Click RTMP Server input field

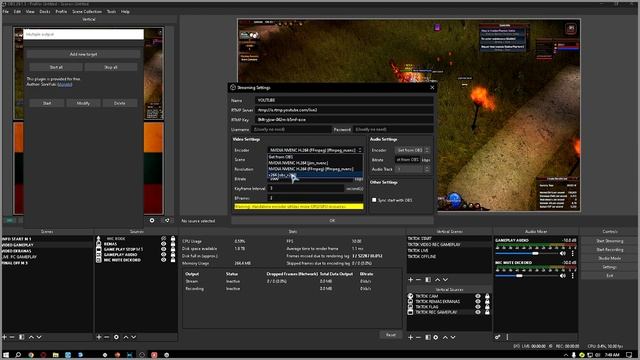tap(344, 110)
